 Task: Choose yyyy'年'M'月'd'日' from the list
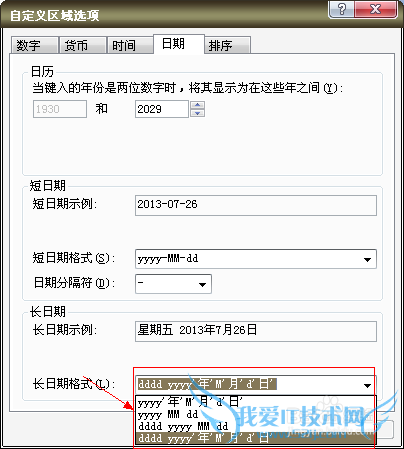pyautogui.click(x=256, y=402)
